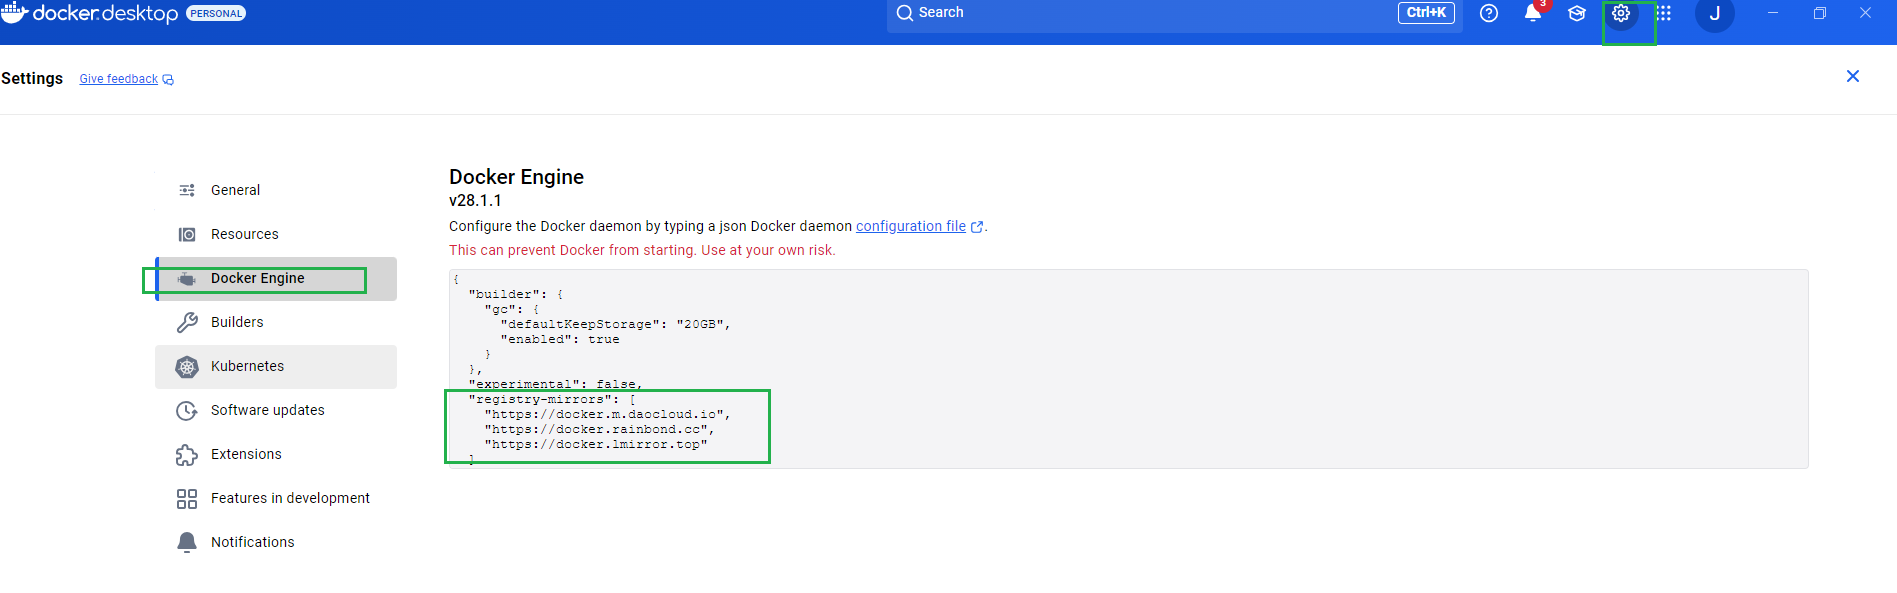Click the "builder" line in the JSON
This screenshot has height=593, width=1897.
coord(516,294)
